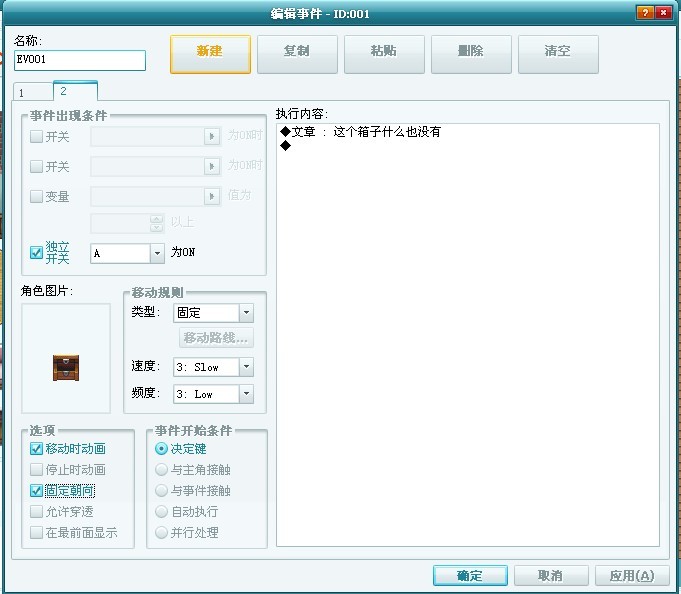681x594 pixels.
Task: Select the 决定键 trigger radio button
Action: tap(161, 449)
